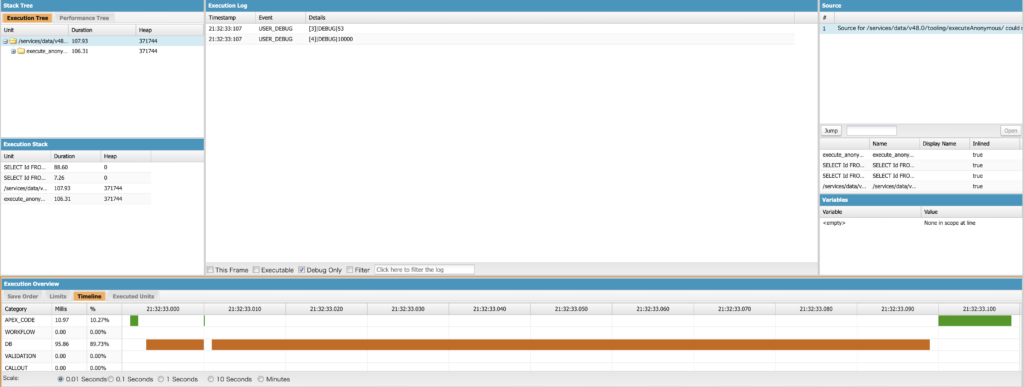Open the Limits tab in Execution Overview

tap(58, 296)
